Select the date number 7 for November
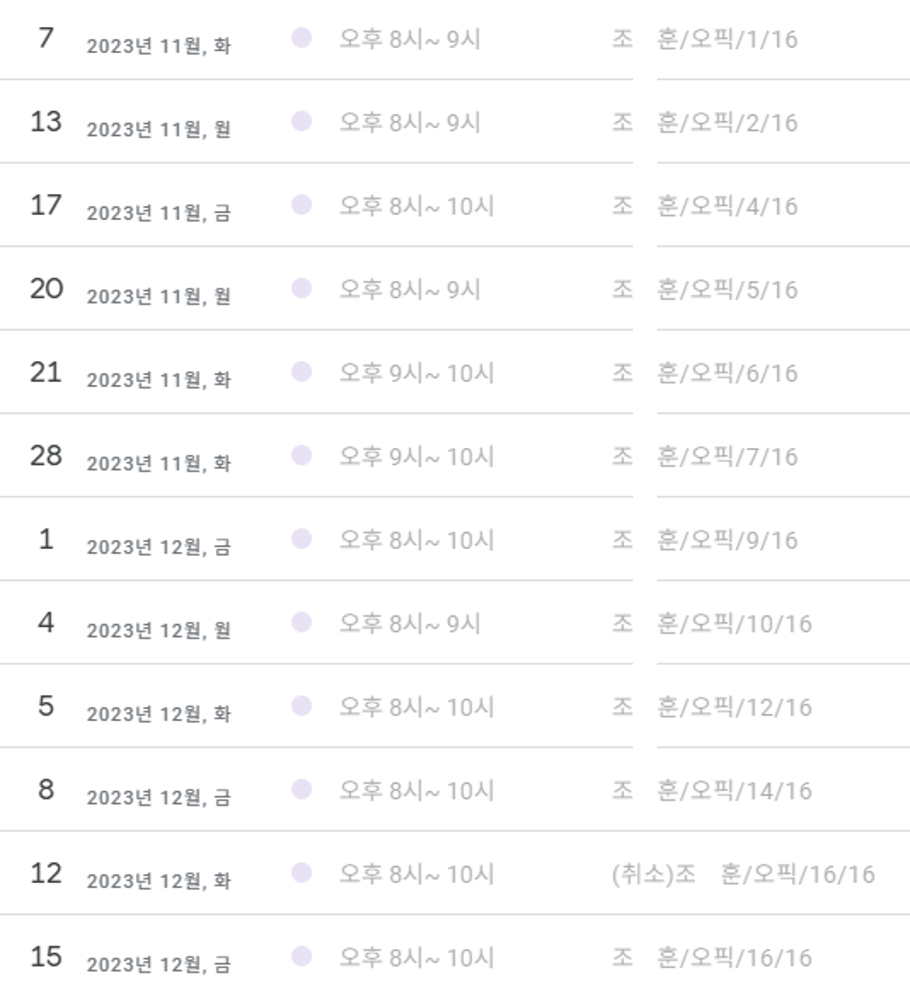910x997 pixels. pyautogui.click(x=46, y=38)
